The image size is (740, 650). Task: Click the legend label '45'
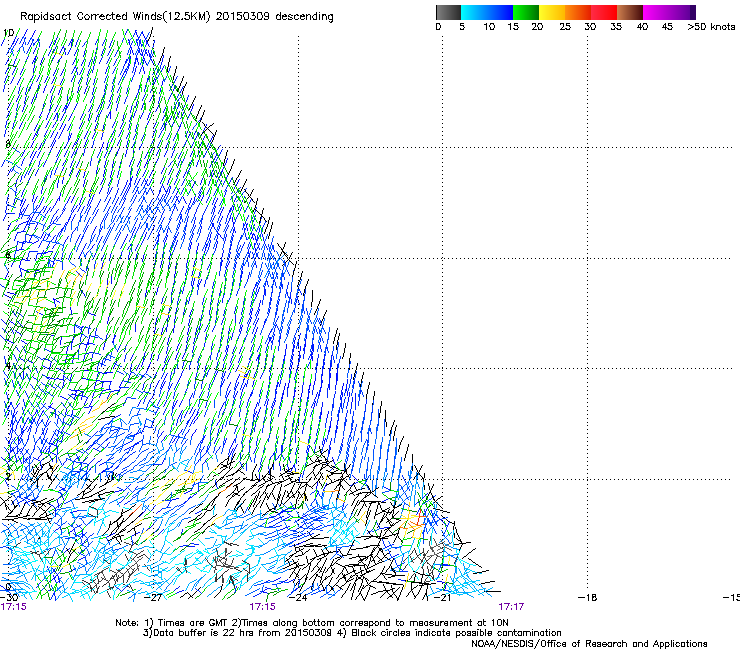[x=667, y=27]
